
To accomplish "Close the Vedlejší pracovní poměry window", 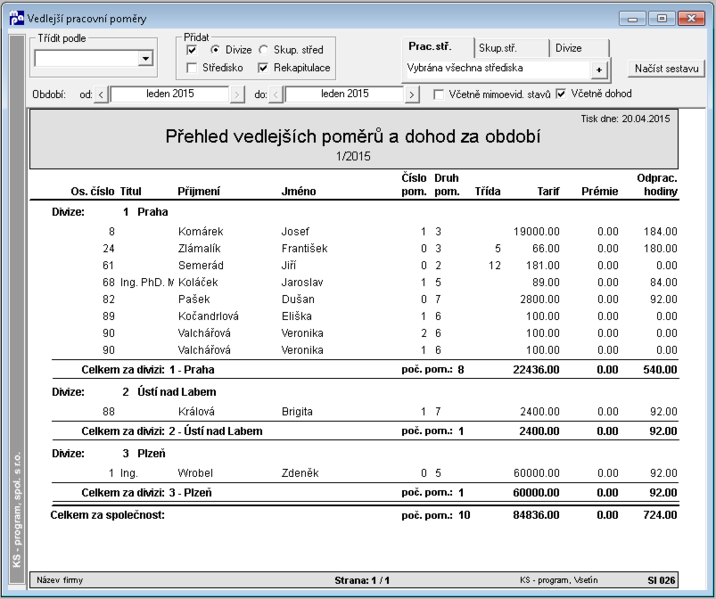I will pos(691,19).
